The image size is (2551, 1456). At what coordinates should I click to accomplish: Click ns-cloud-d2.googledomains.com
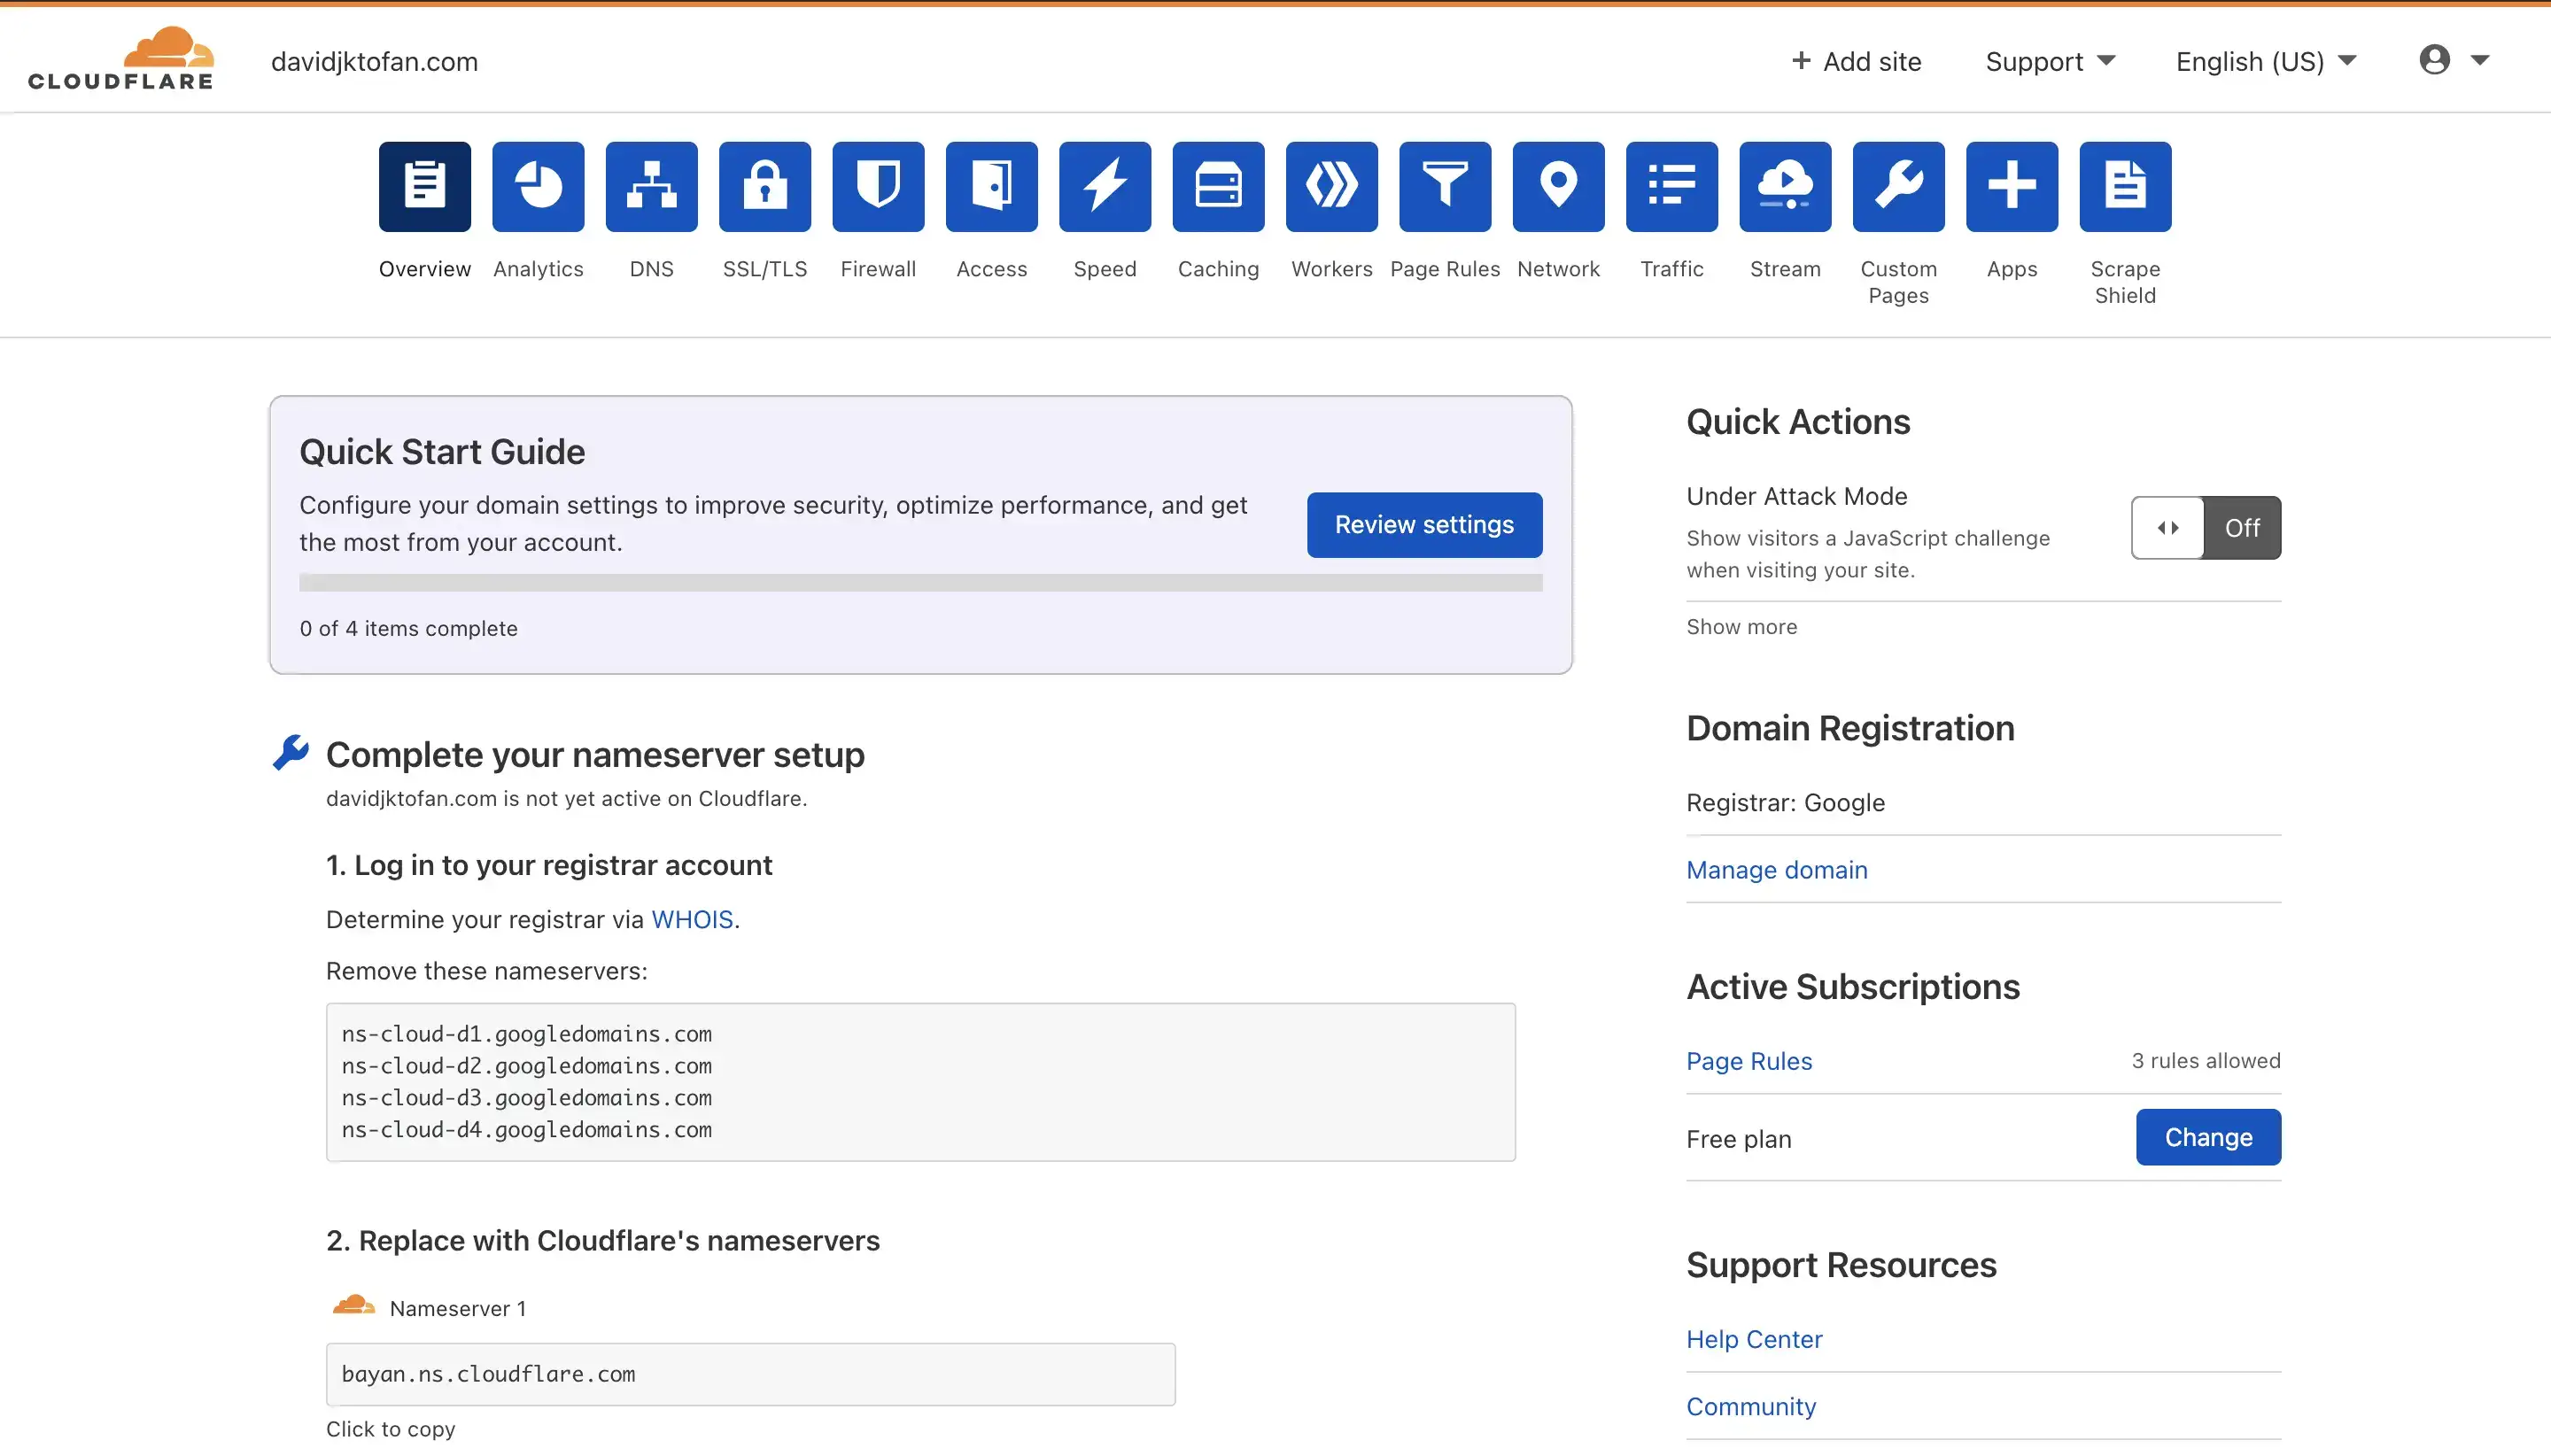(x=526, y=1066)
